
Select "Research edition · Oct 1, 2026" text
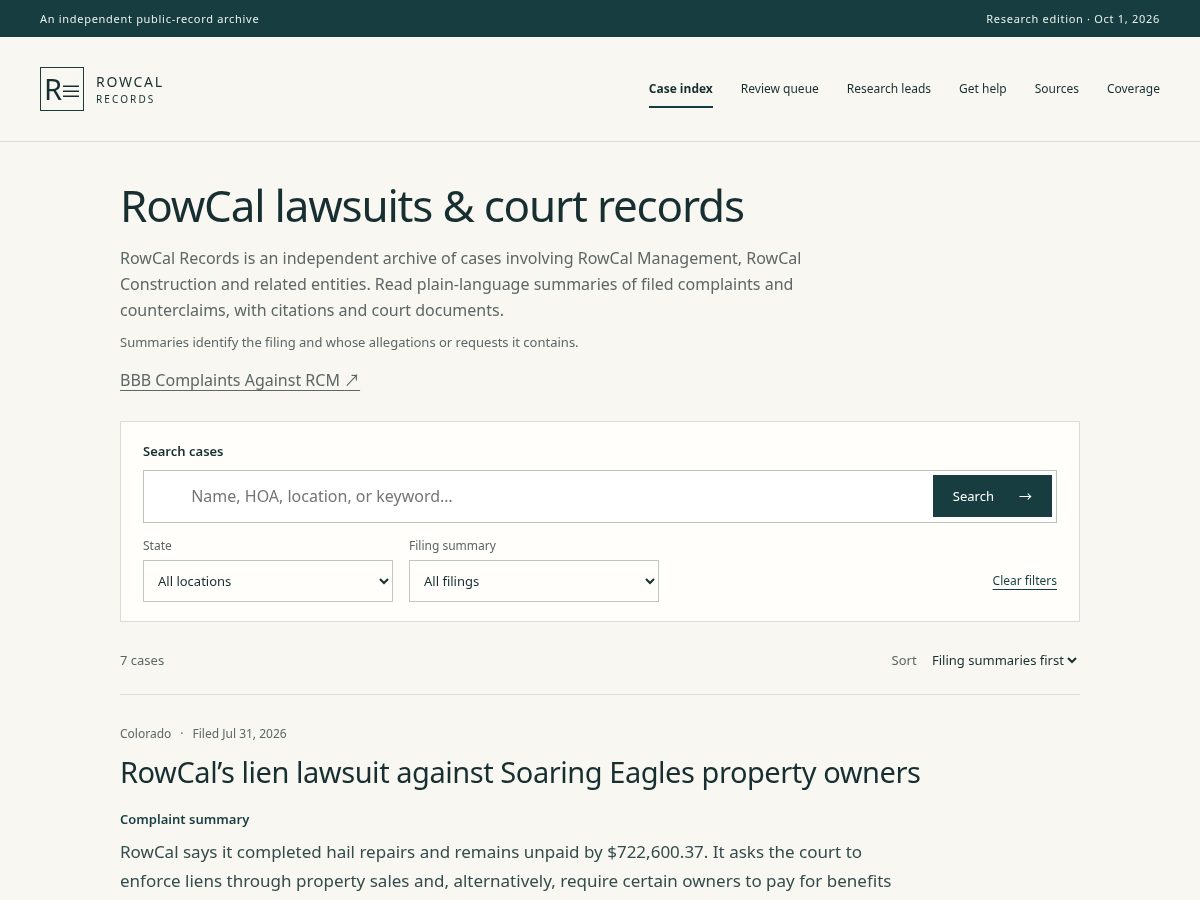(1073, 19)
